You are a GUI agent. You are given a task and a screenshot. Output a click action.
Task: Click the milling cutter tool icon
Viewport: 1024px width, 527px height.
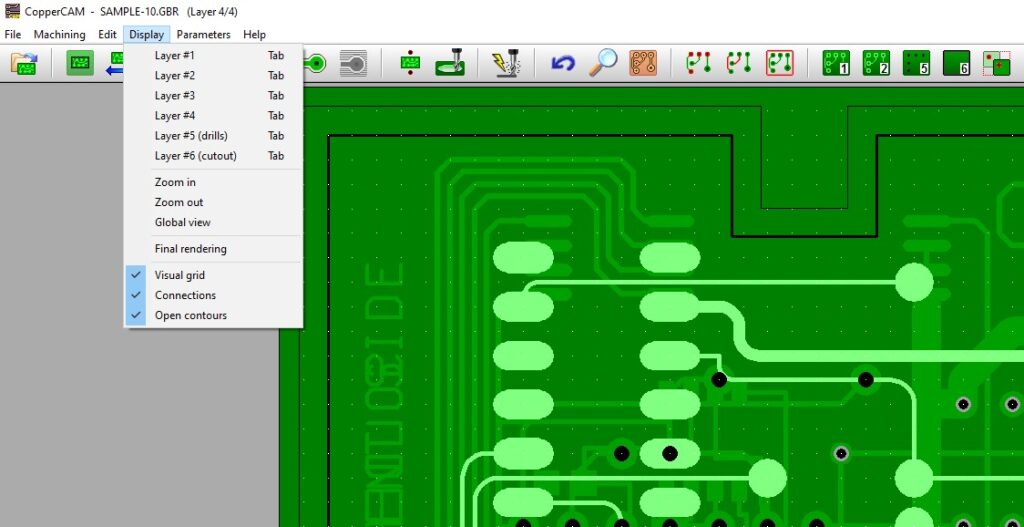450,64
